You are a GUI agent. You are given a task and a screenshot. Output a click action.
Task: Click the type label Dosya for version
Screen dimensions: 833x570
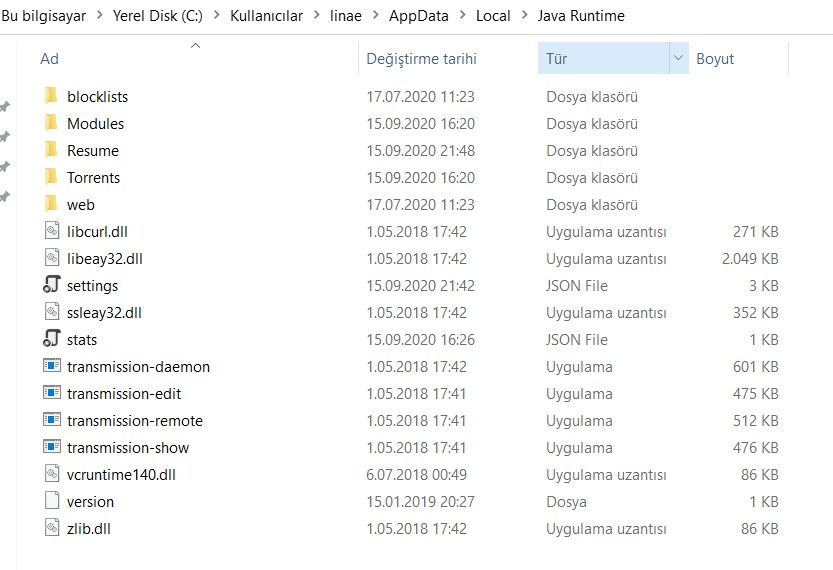[x=566, y=501]
